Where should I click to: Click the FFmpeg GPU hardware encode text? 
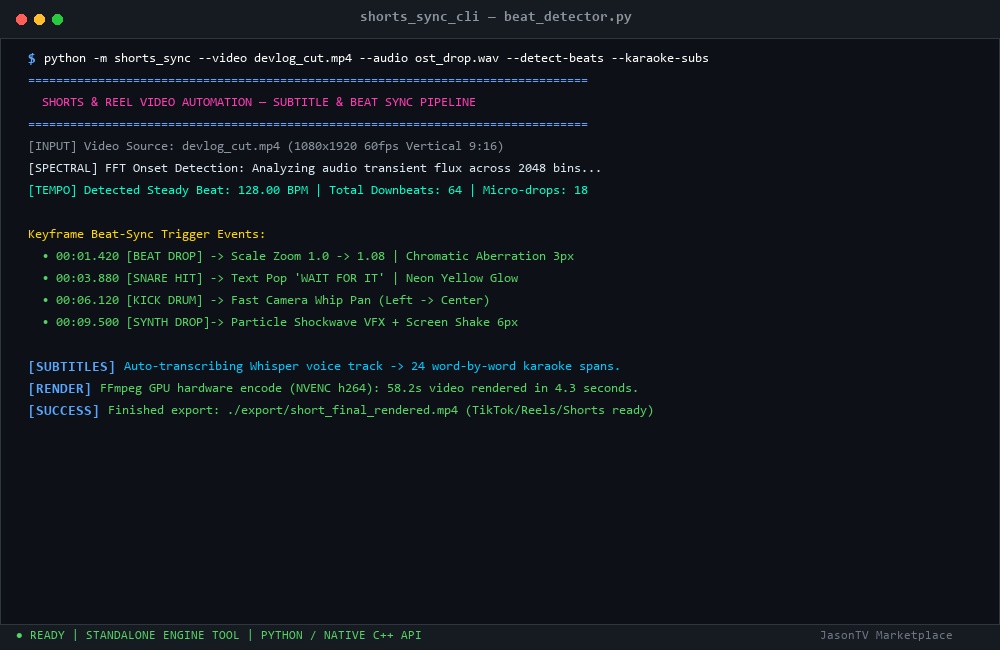click(x=369, y=388)
